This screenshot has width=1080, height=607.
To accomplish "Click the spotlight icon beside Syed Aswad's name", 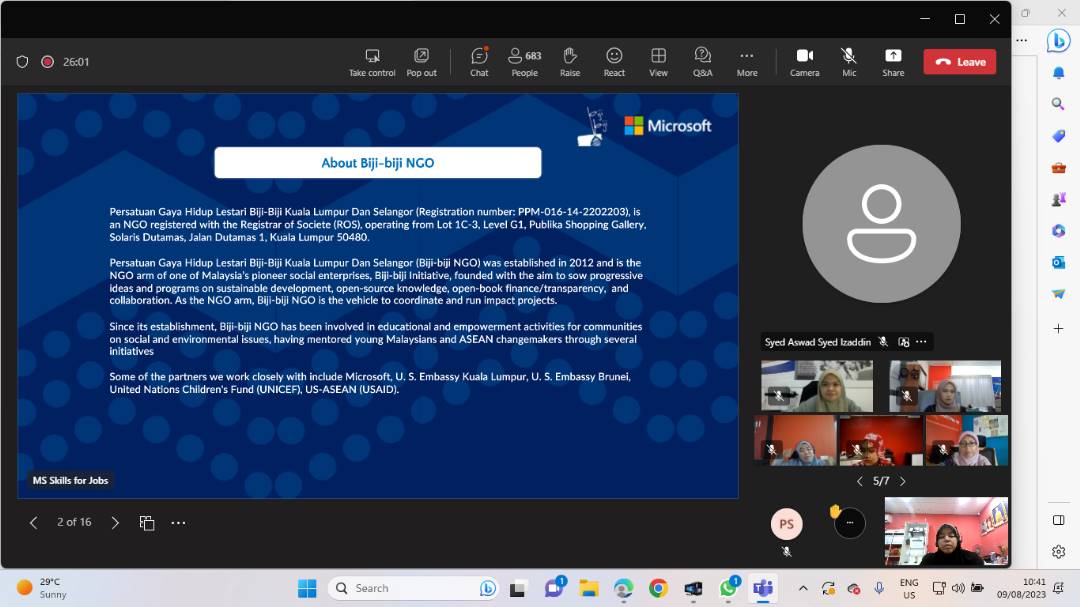I will coord(904,342).
